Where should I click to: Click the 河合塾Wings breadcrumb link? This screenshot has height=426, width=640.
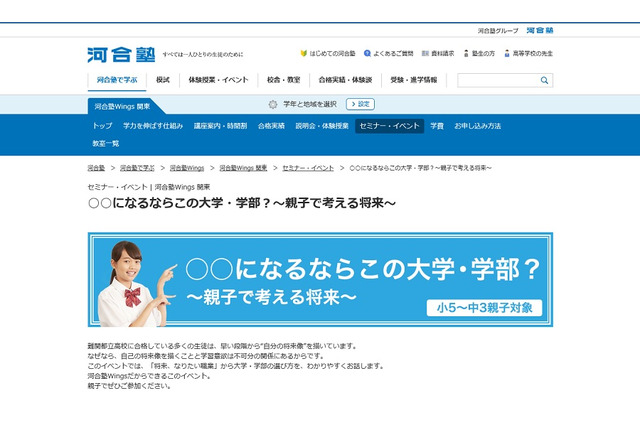pos(187,168)
